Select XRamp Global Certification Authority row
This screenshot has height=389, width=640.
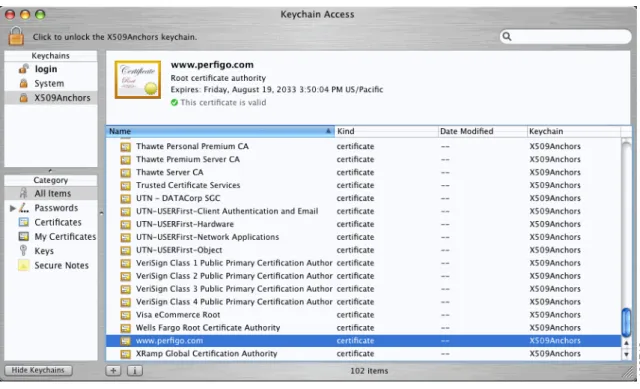364,353
